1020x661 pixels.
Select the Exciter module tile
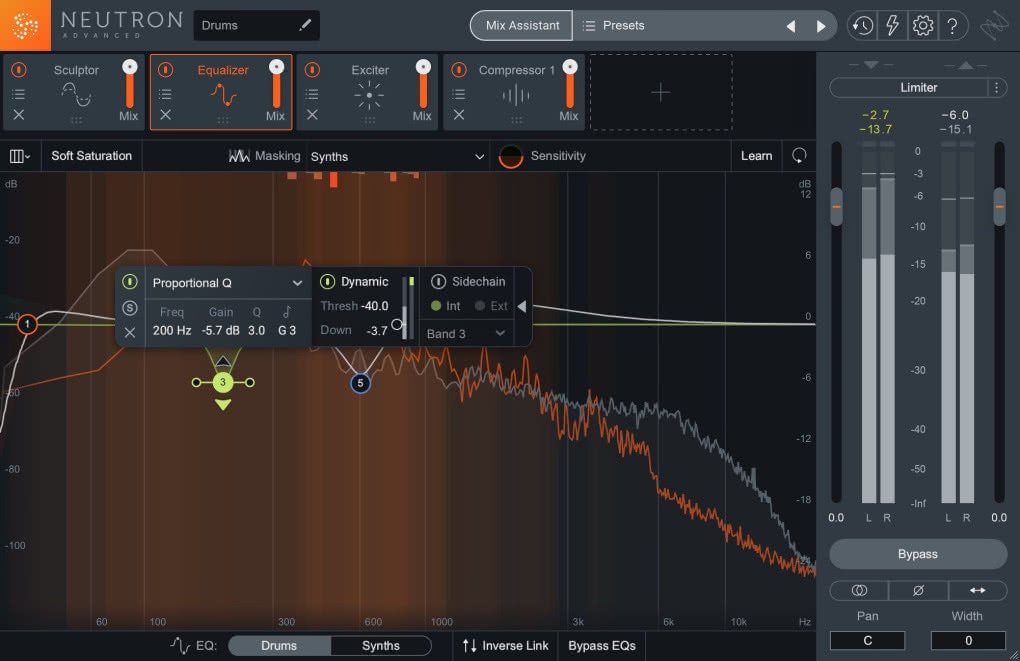point(367,92)
